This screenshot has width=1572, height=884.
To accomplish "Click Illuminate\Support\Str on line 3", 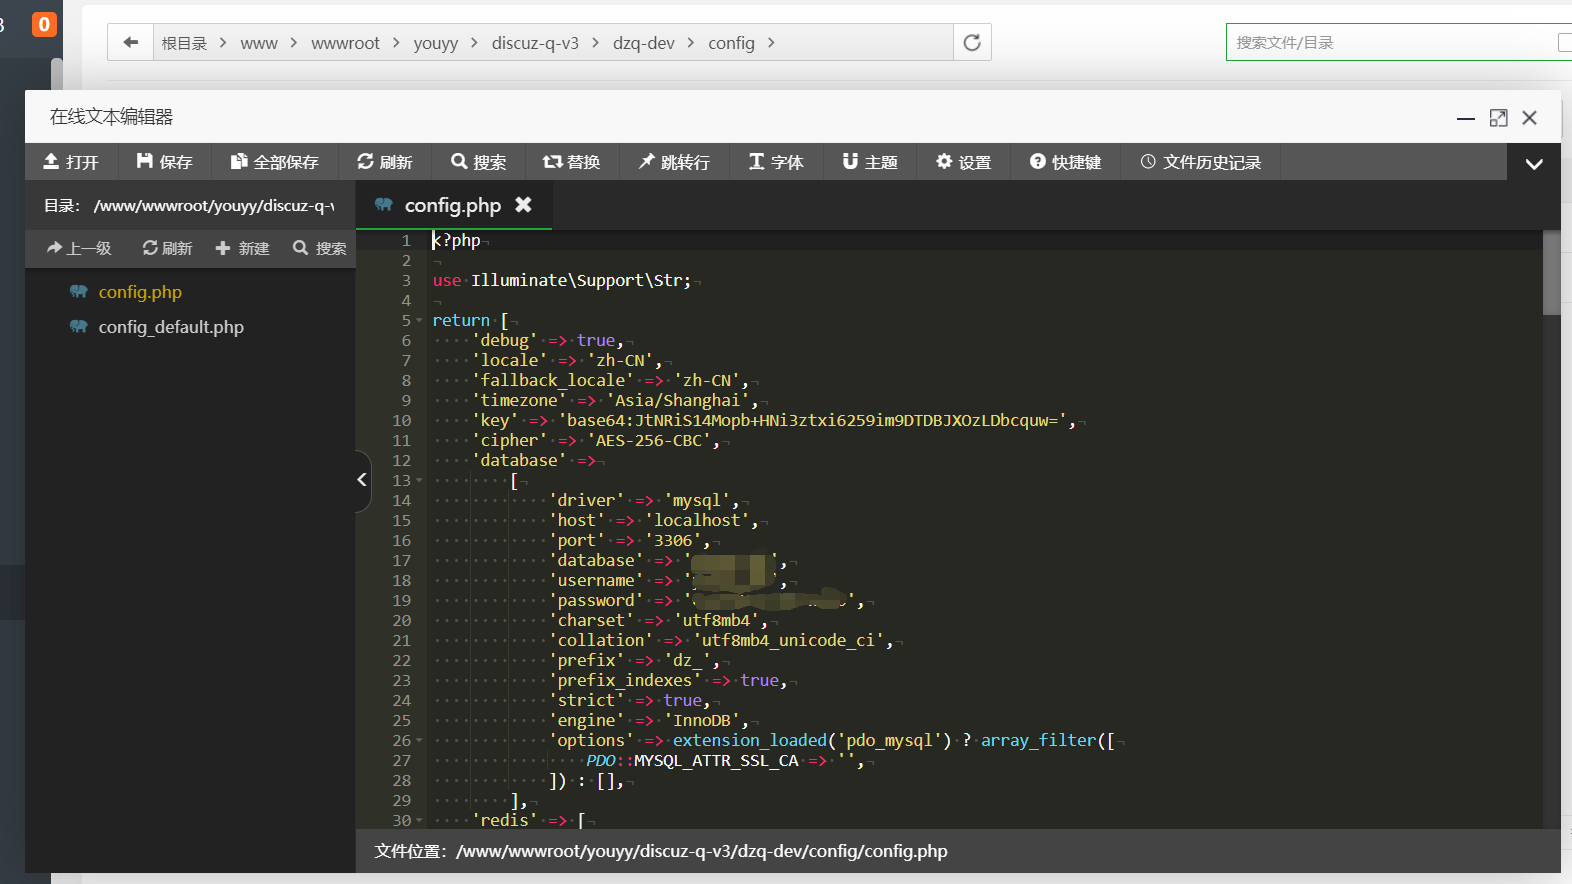I will tap(575, 281).
